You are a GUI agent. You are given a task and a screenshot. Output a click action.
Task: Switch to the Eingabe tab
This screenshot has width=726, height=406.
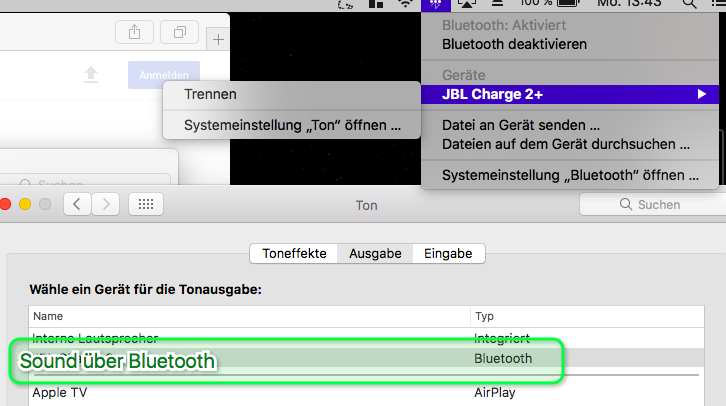coord(448,254)
